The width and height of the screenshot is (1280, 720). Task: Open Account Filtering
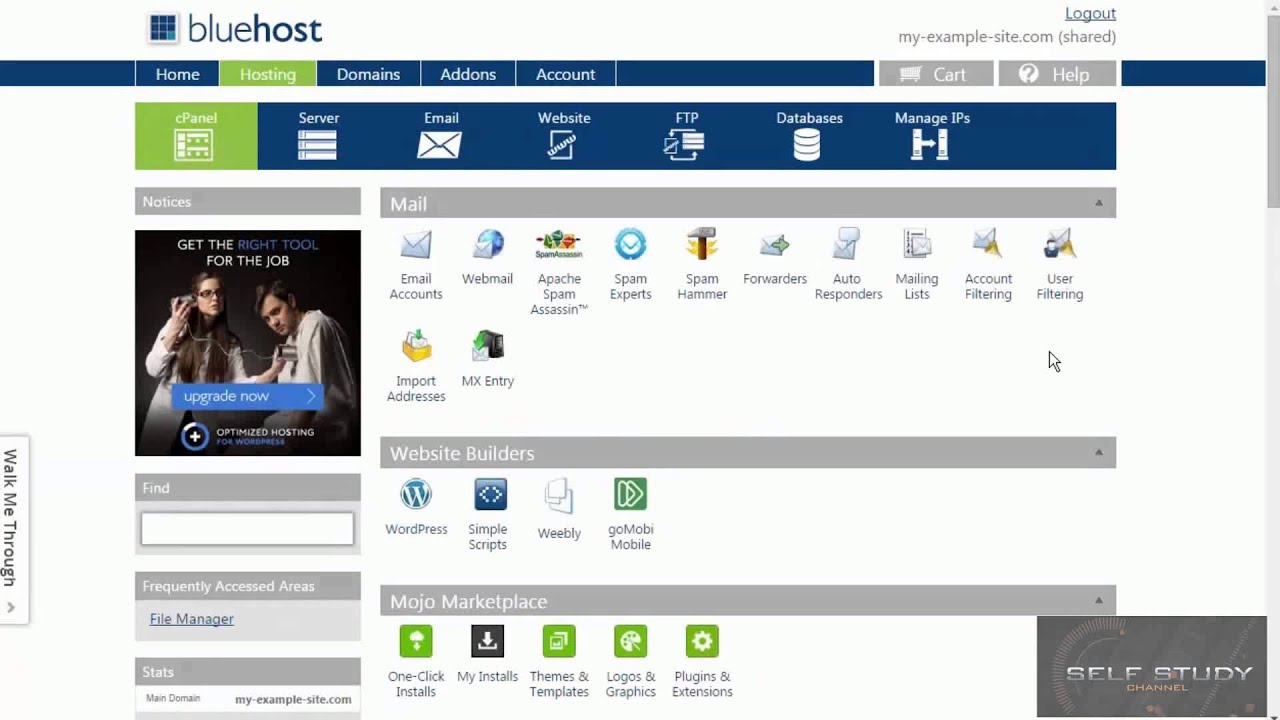(x=988, y=265)
